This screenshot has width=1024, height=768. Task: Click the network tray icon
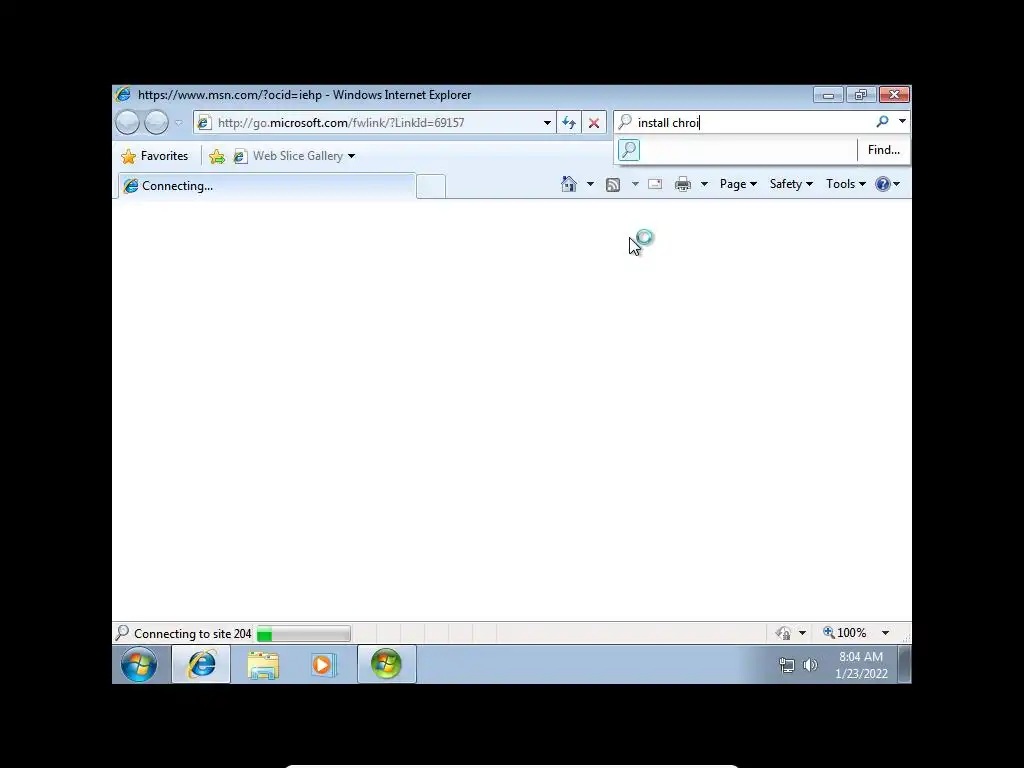click(787, 665)
